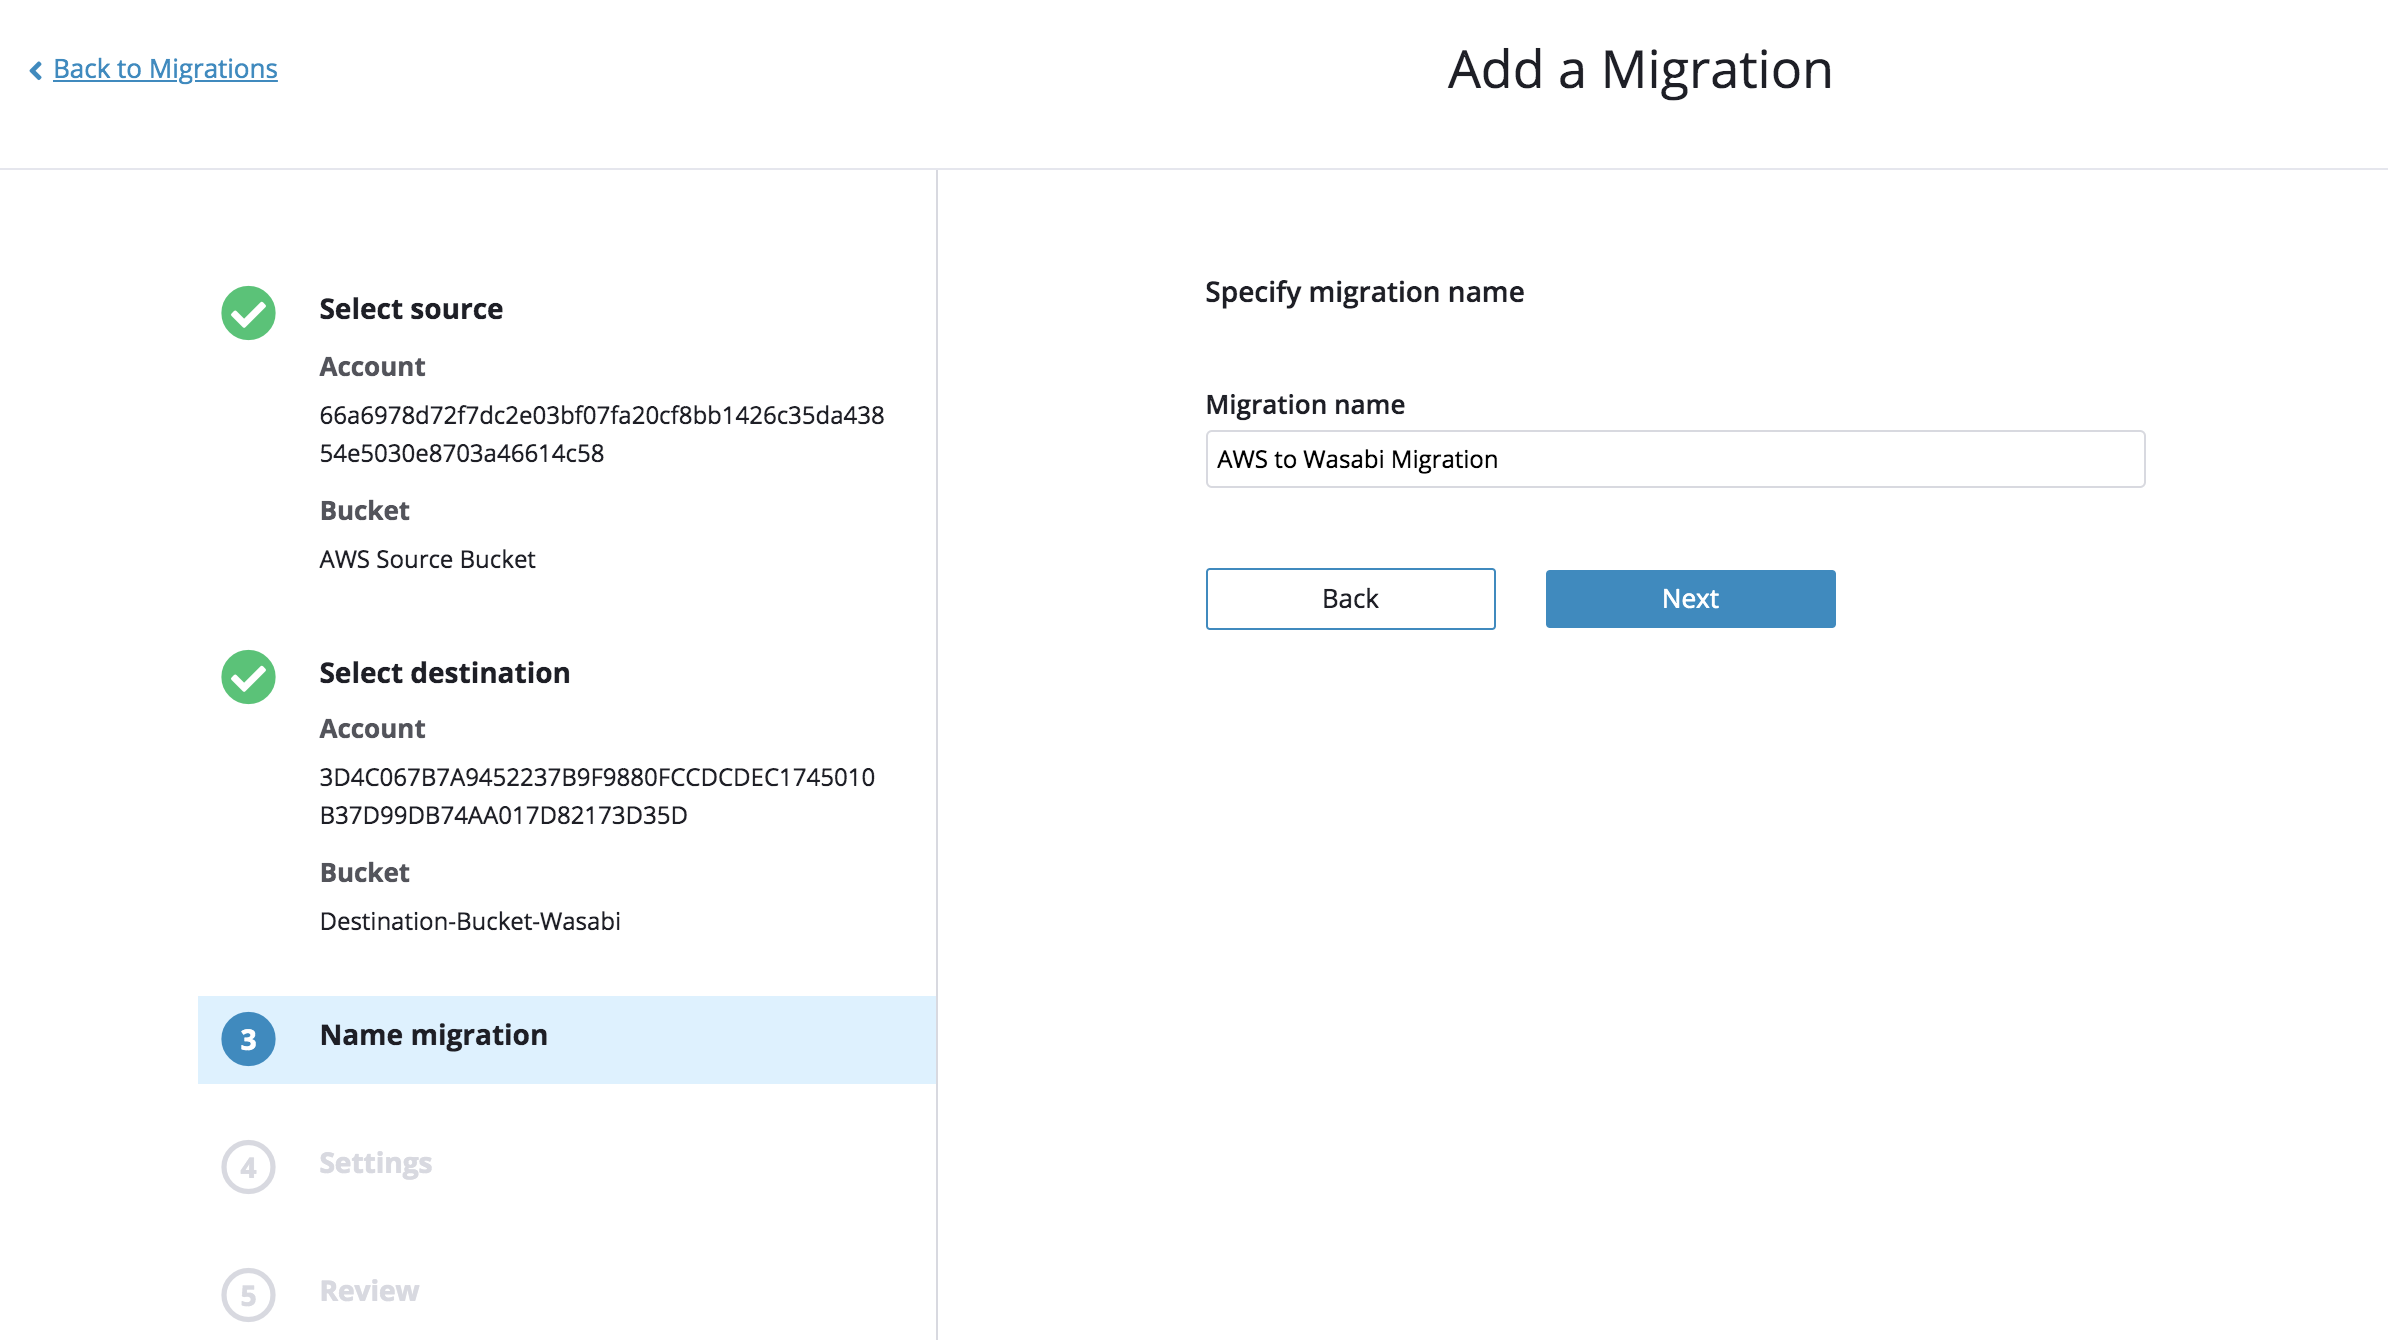This screenshot has height=1340, width=2388.
Task: Click the green checkmark beside Select destination
Action: pyautogui.click(x=248, y=677)
